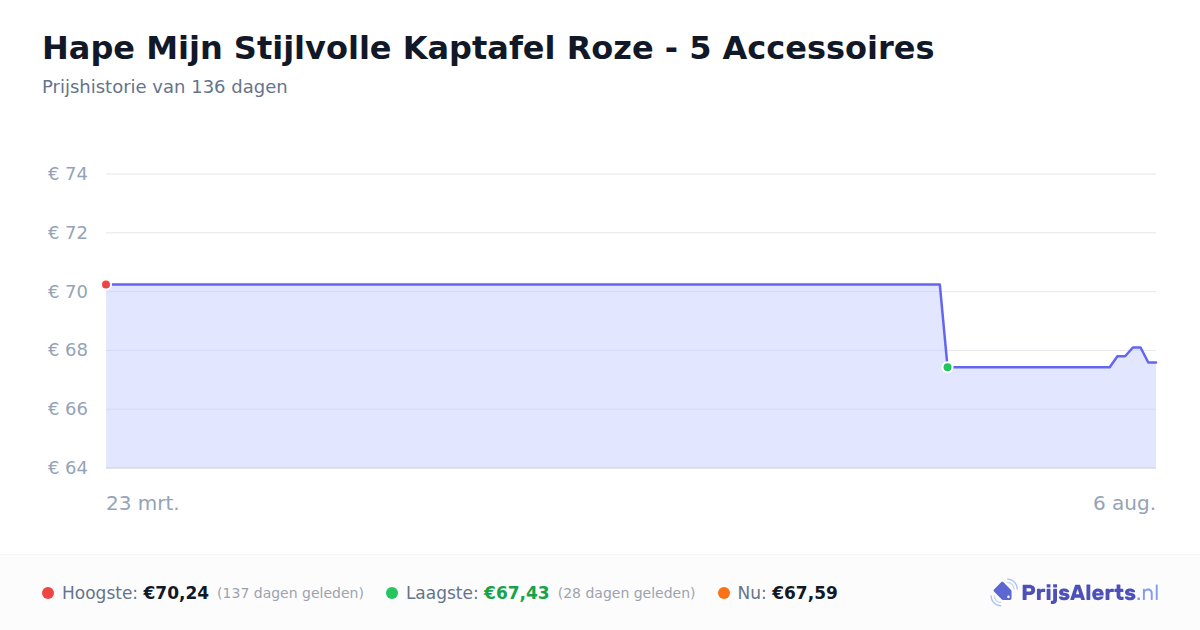This screenshot has height=630, width=1200.
Task: Click the orange dot beside Nu legend
Action: (724, 593)
